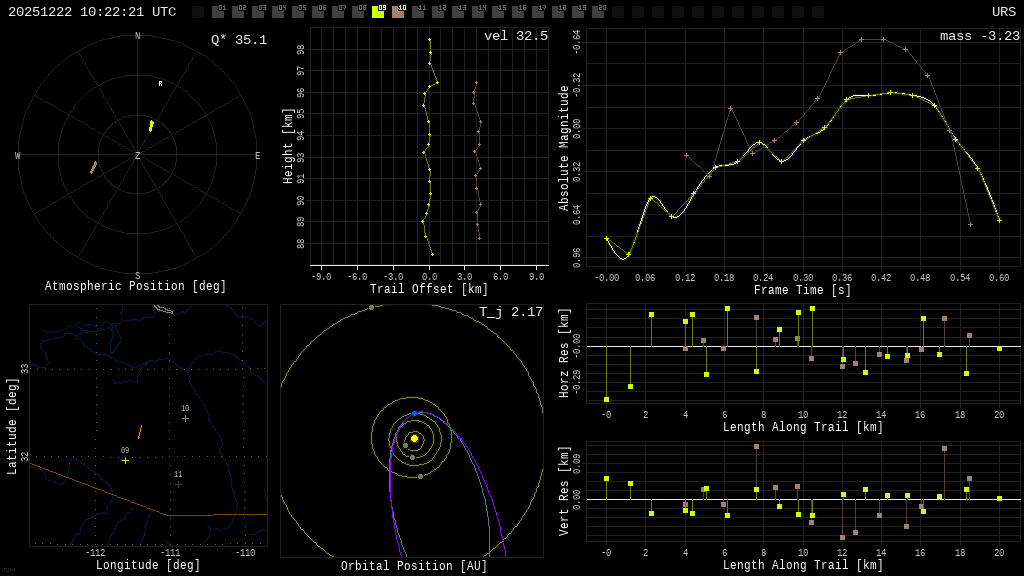The image size is (1024, 576).
Task: Click the timestamp 20251222 10:22:21 UTC
Action: 92,12
